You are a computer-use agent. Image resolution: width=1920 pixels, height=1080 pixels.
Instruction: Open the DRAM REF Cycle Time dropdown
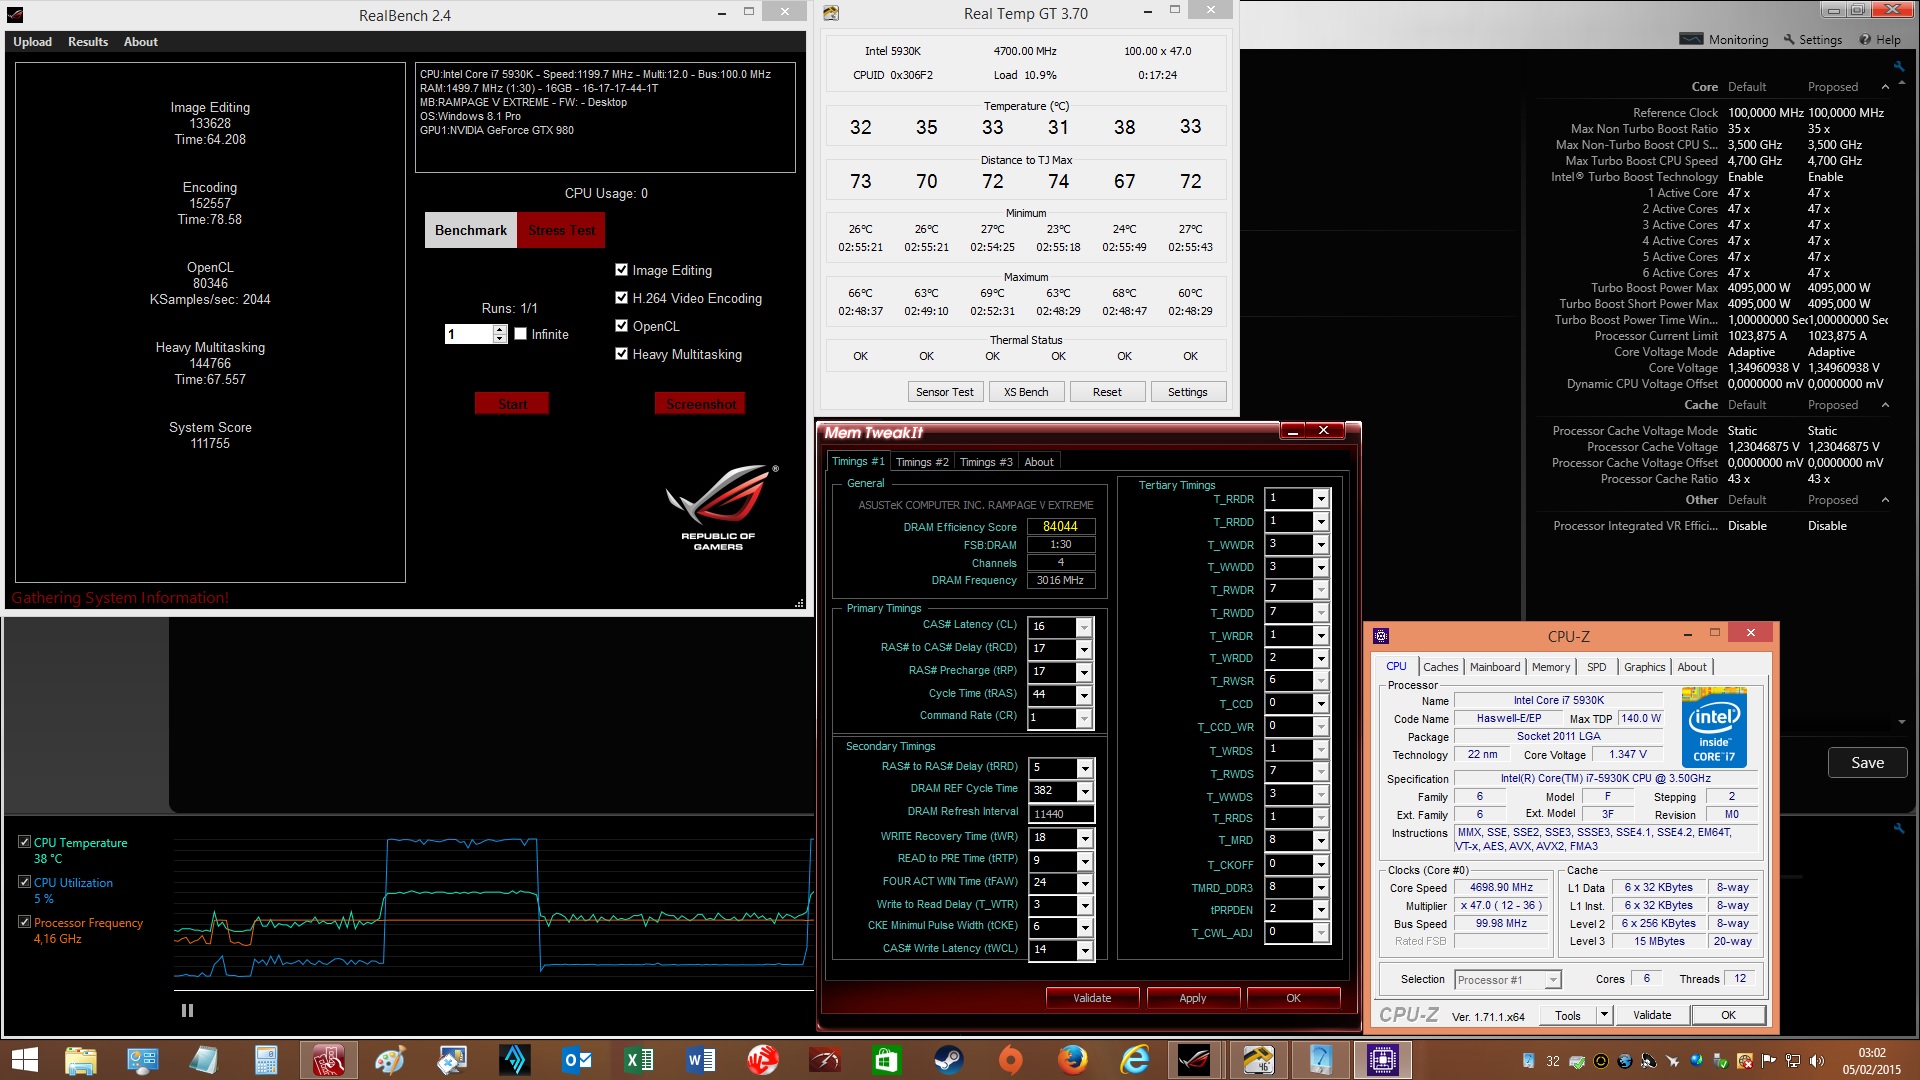coord(1085,791)
